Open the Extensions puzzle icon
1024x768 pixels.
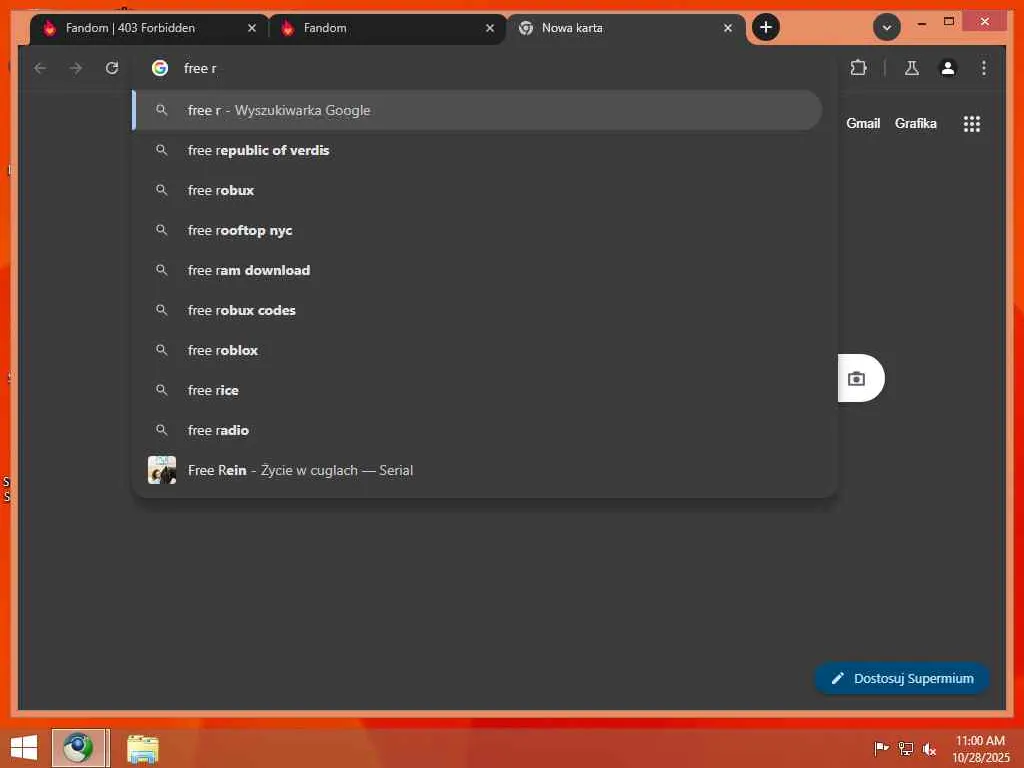pos(858,68)
